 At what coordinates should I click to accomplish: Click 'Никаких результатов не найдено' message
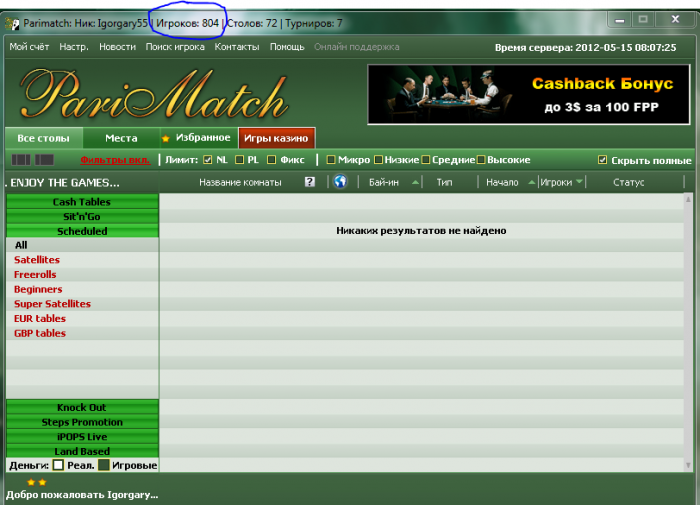[421, 231]
